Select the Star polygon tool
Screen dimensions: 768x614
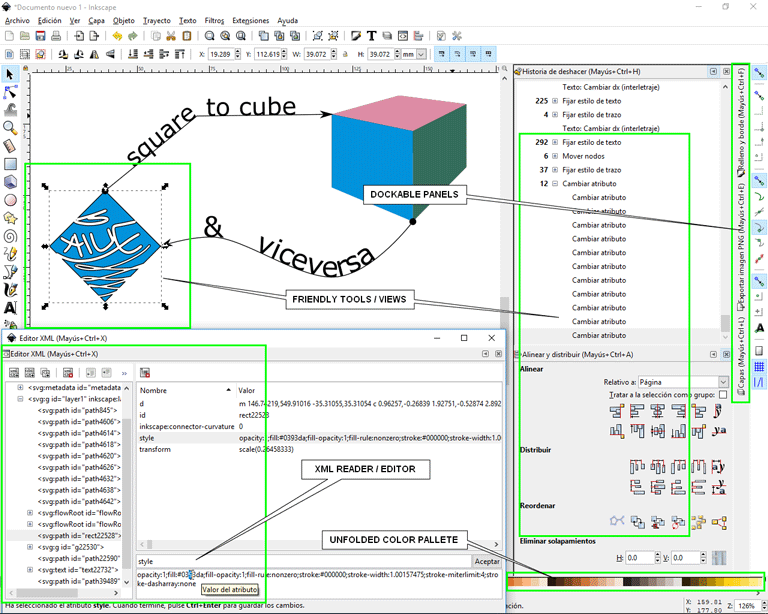[10, 218]
